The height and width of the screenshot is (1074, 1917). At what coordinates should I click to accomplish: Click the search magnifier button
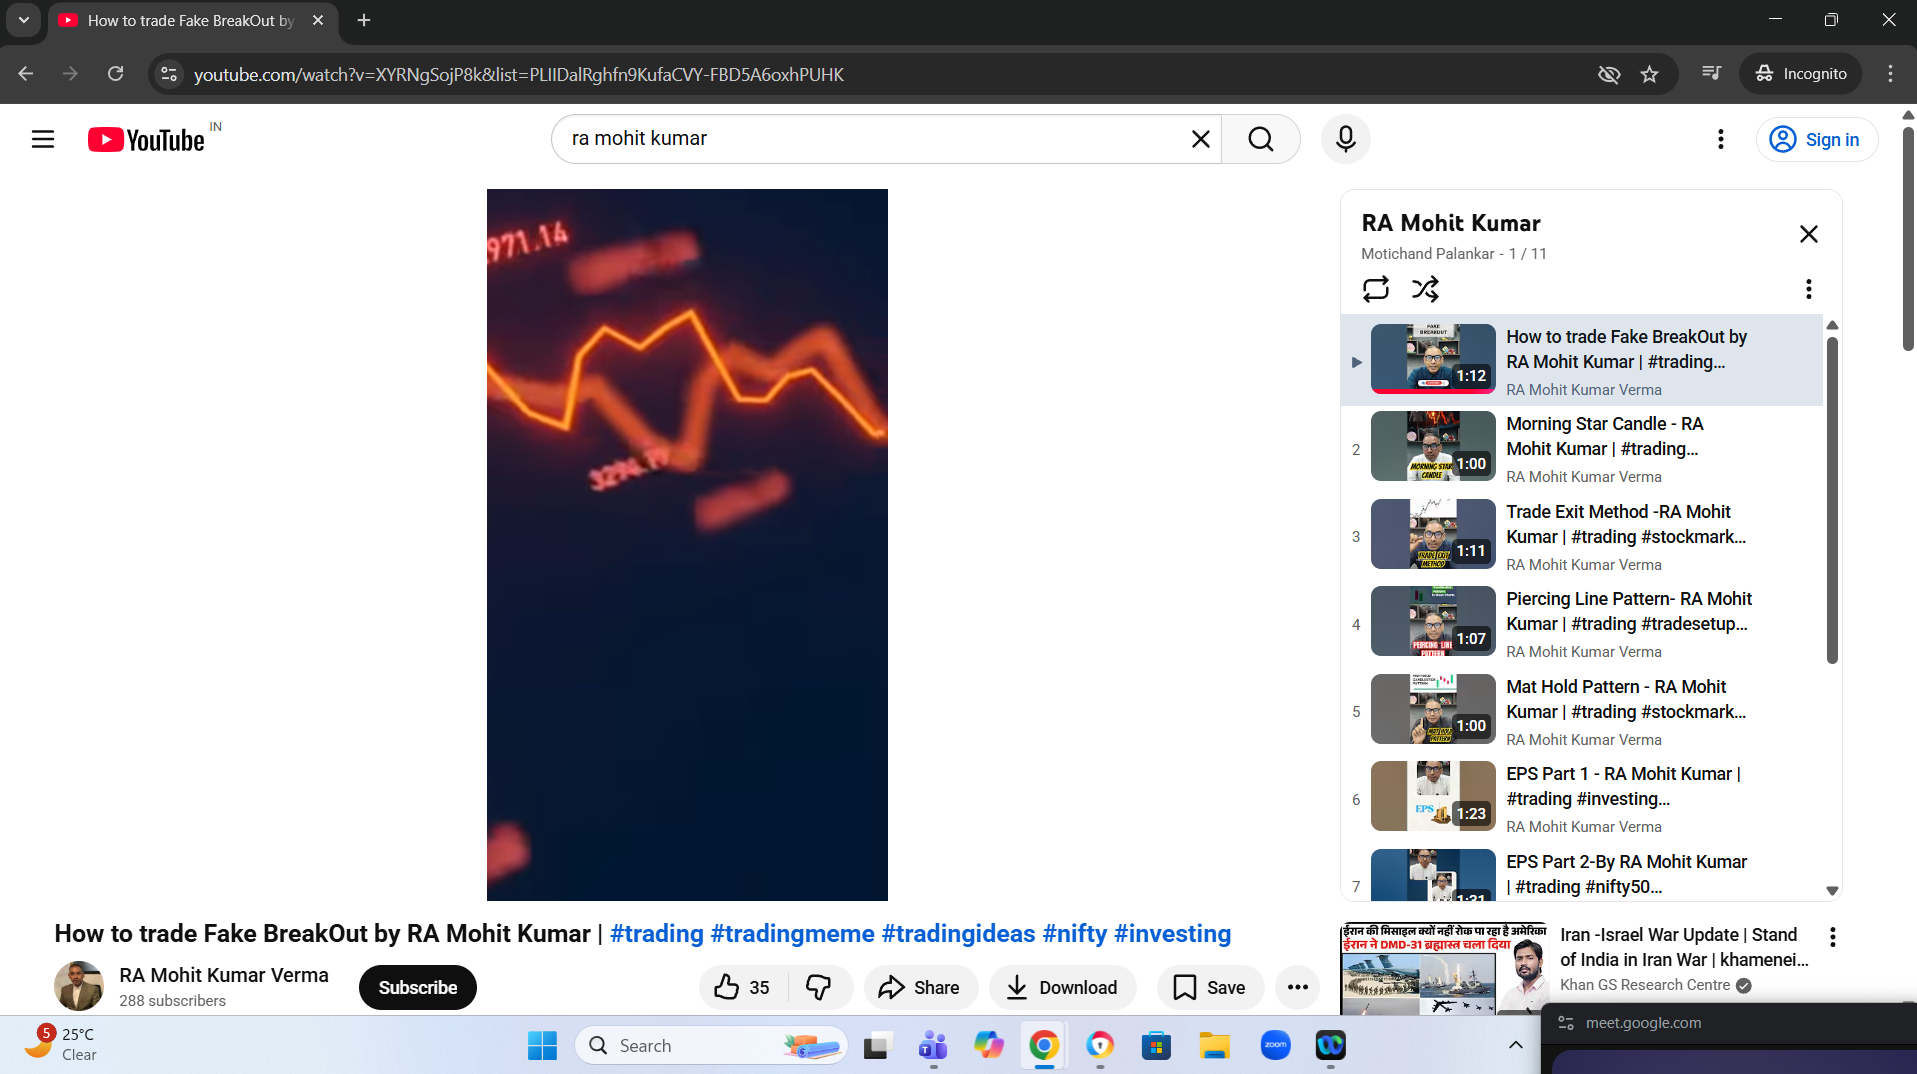pyautogui.click(x=1260, y=139)
